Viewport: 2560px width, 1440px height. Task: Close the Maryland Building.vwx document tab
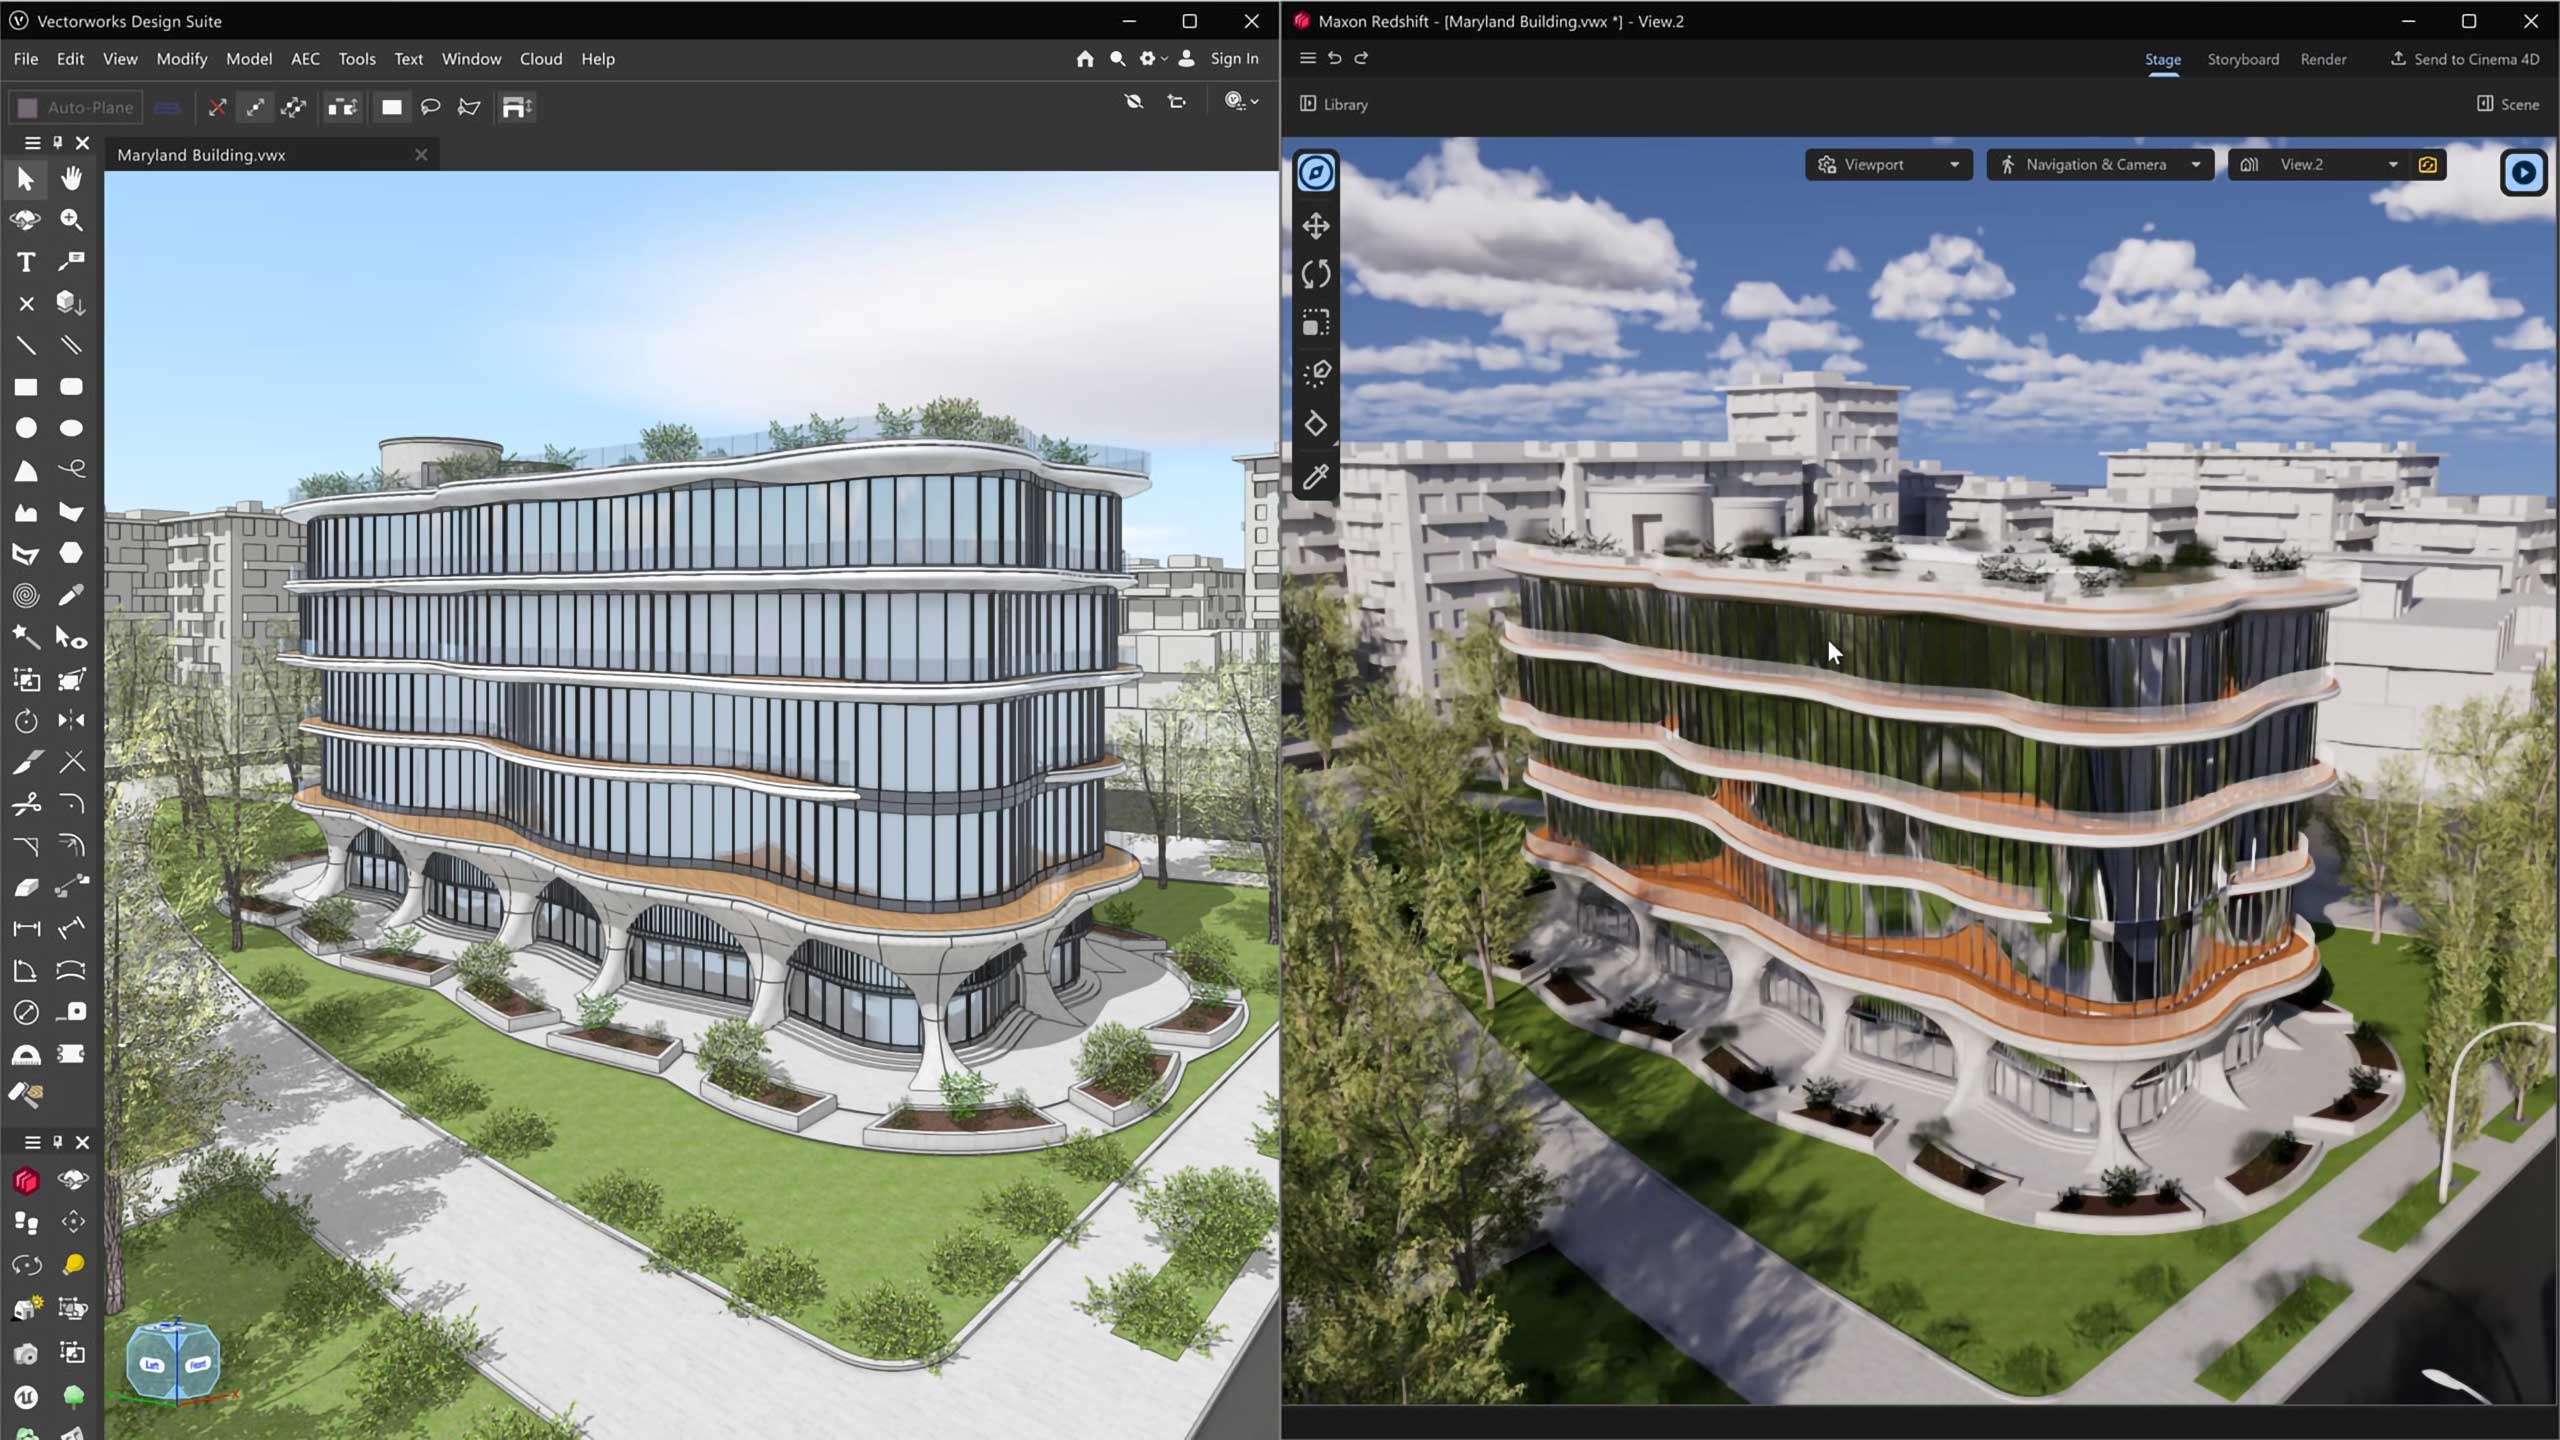[421, 155]
